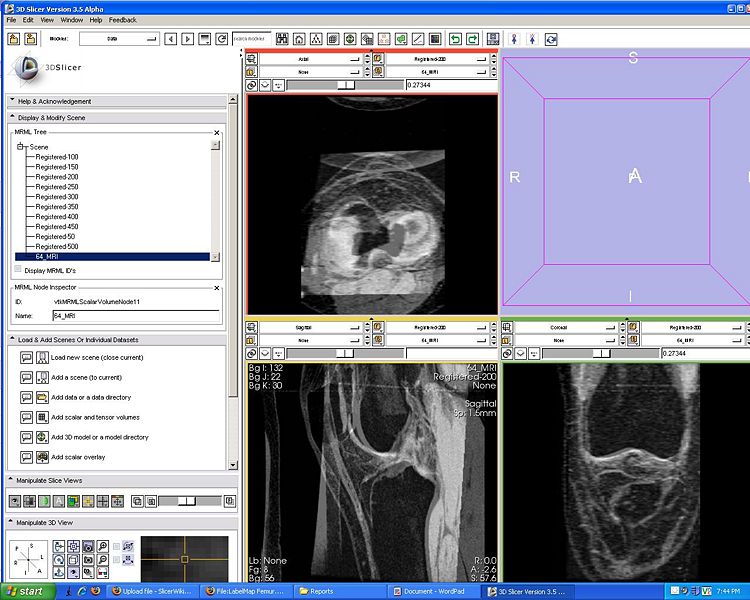Toggle the upper checkbox in Manipulate 3D View
Image resolution: width=750 pixels, height=600 pixels.
(x=116, y=547)
